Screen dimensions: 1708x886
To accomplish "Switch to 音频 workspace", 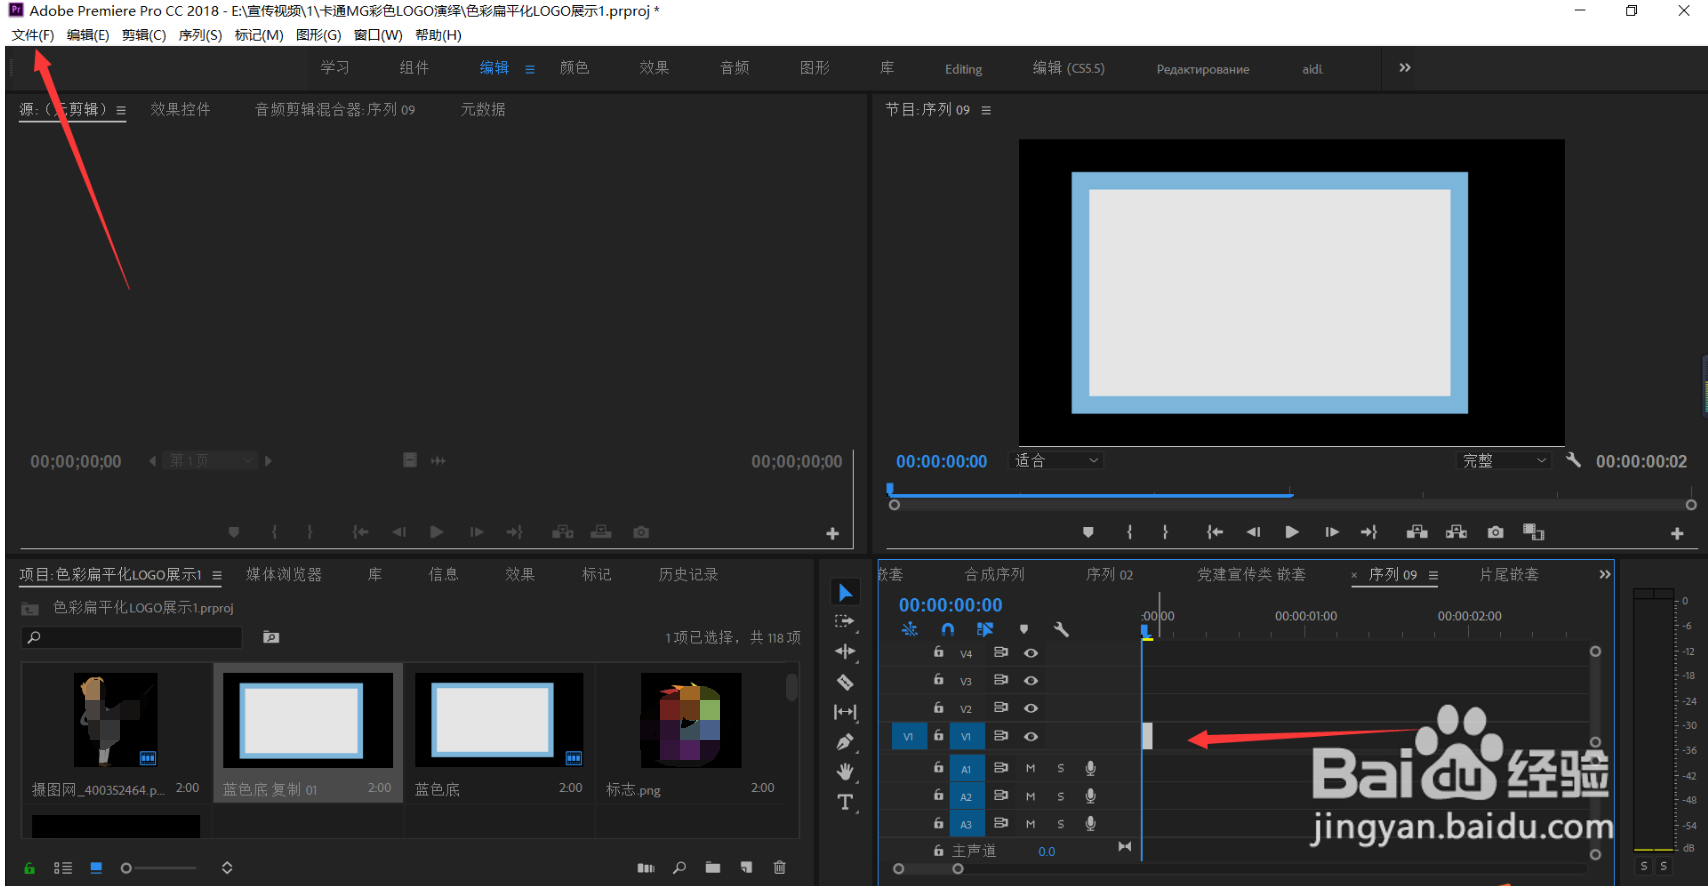I will (x=735, y=67).
